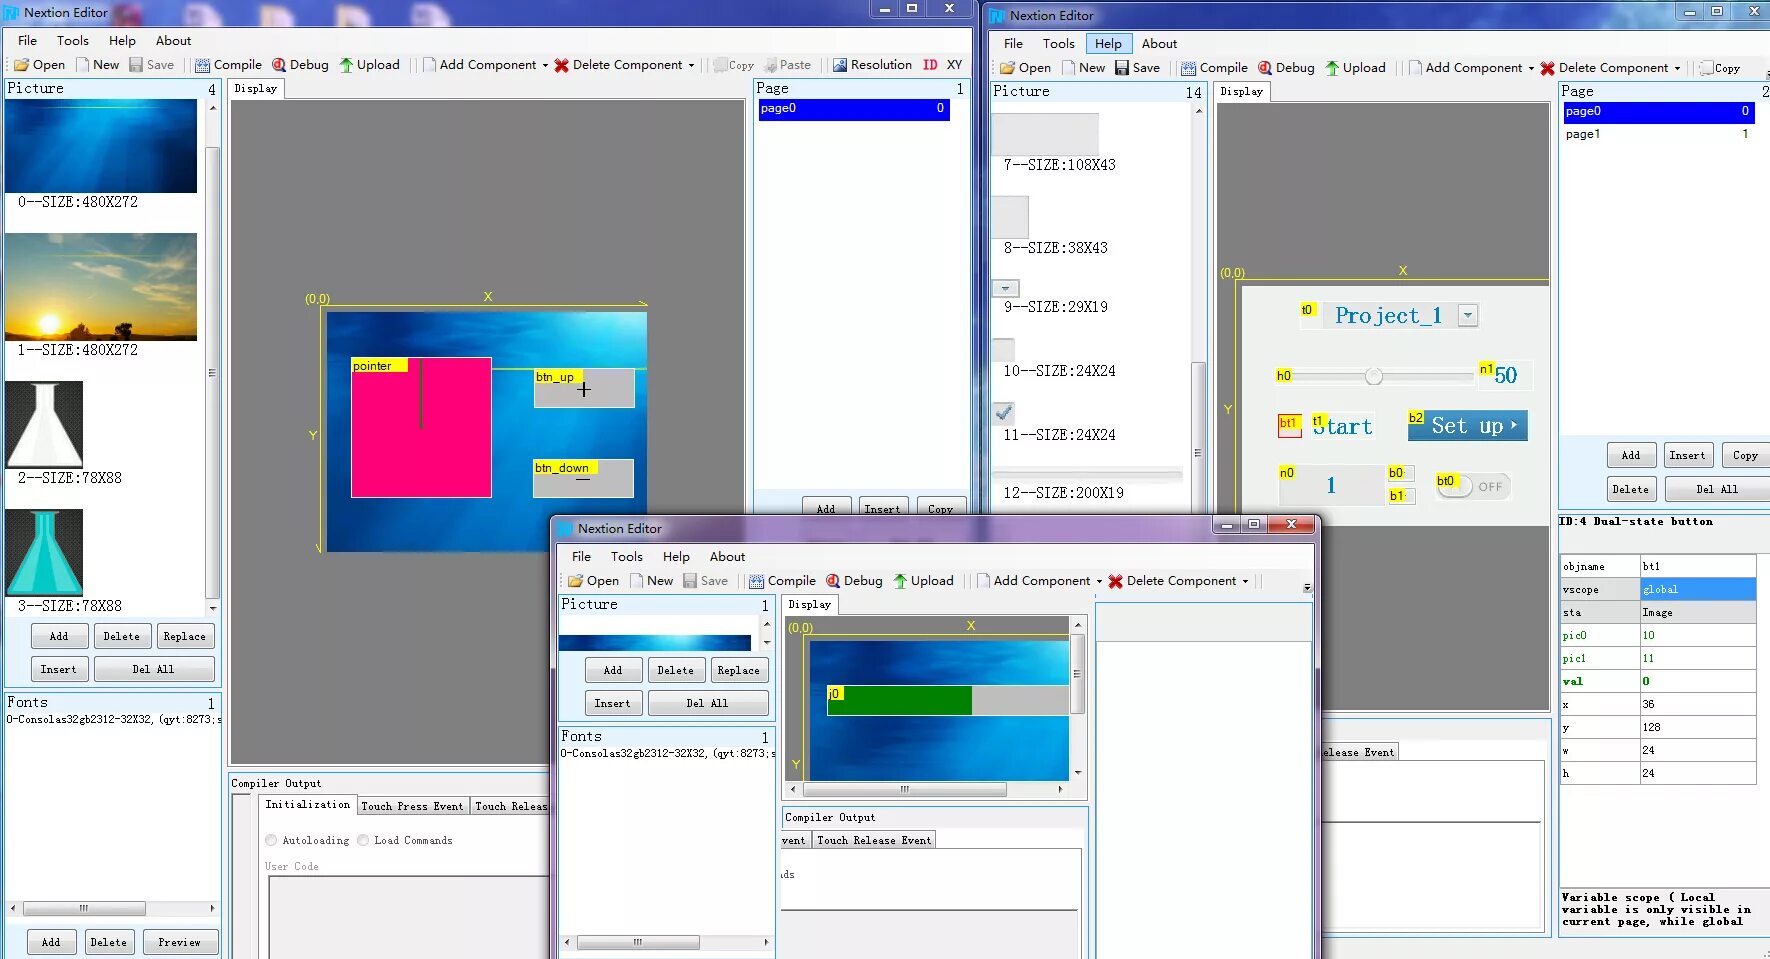Create a new project with the New icon
Screen dimensions: 1770x959
click(x=652, y=580)
